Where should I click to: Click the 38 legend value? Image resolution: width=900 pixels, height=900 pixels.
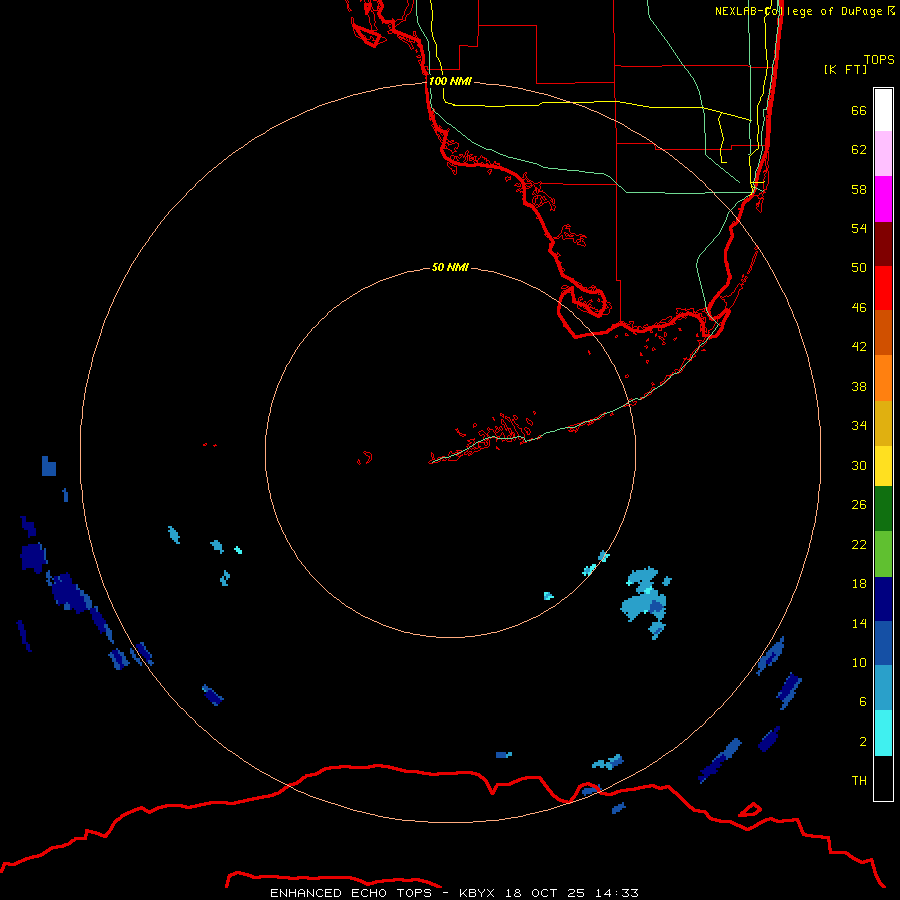[859, 386]
